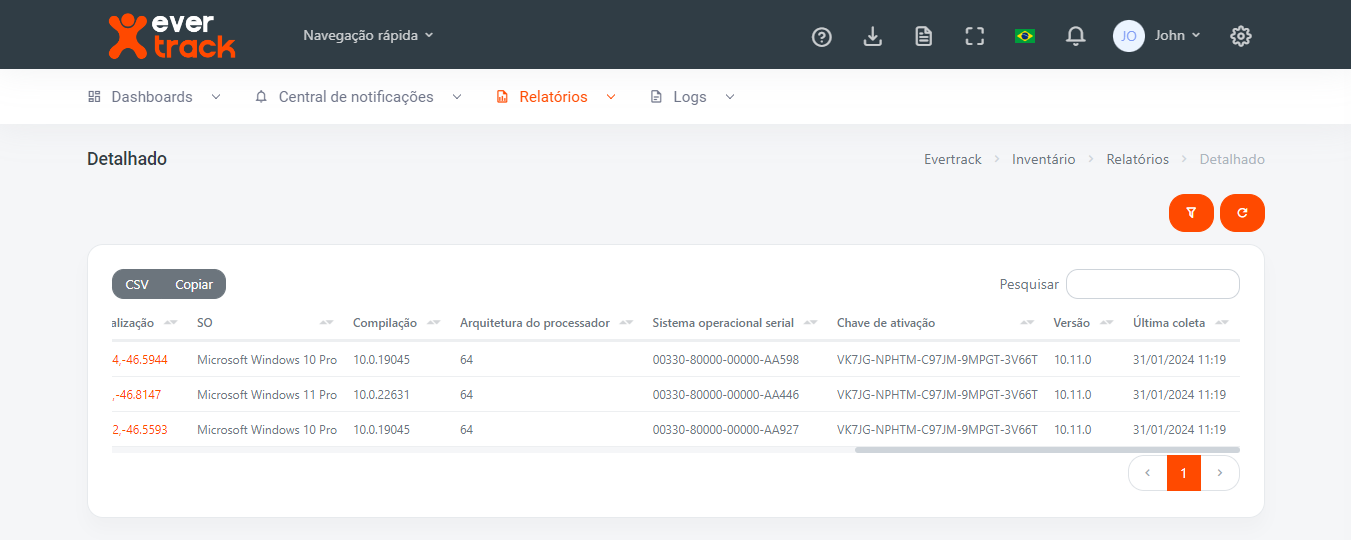Click the help question mark icon
This screenshot has width=1351, height=540.
(822, 37)
